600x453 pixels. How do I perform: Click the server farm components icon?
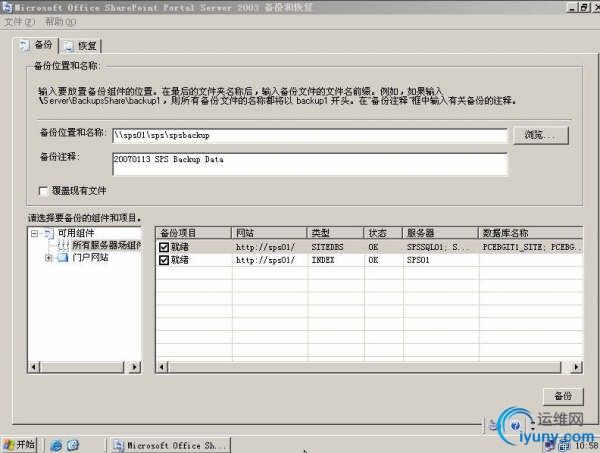coord(63,245)
